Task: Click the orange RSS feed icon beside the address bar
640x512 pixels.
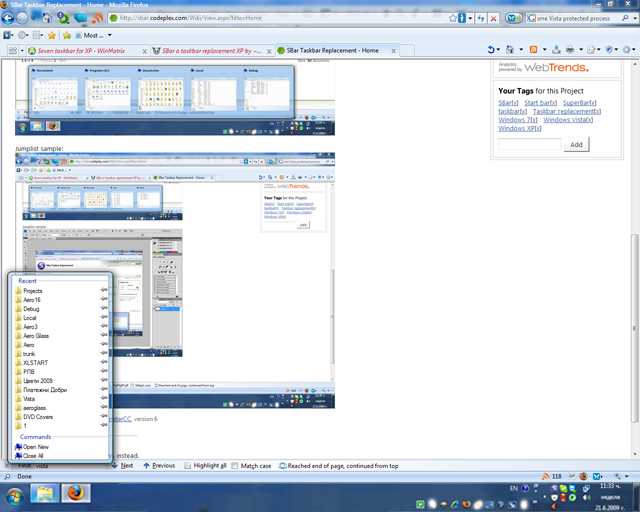Action: (x=97, y=18)
